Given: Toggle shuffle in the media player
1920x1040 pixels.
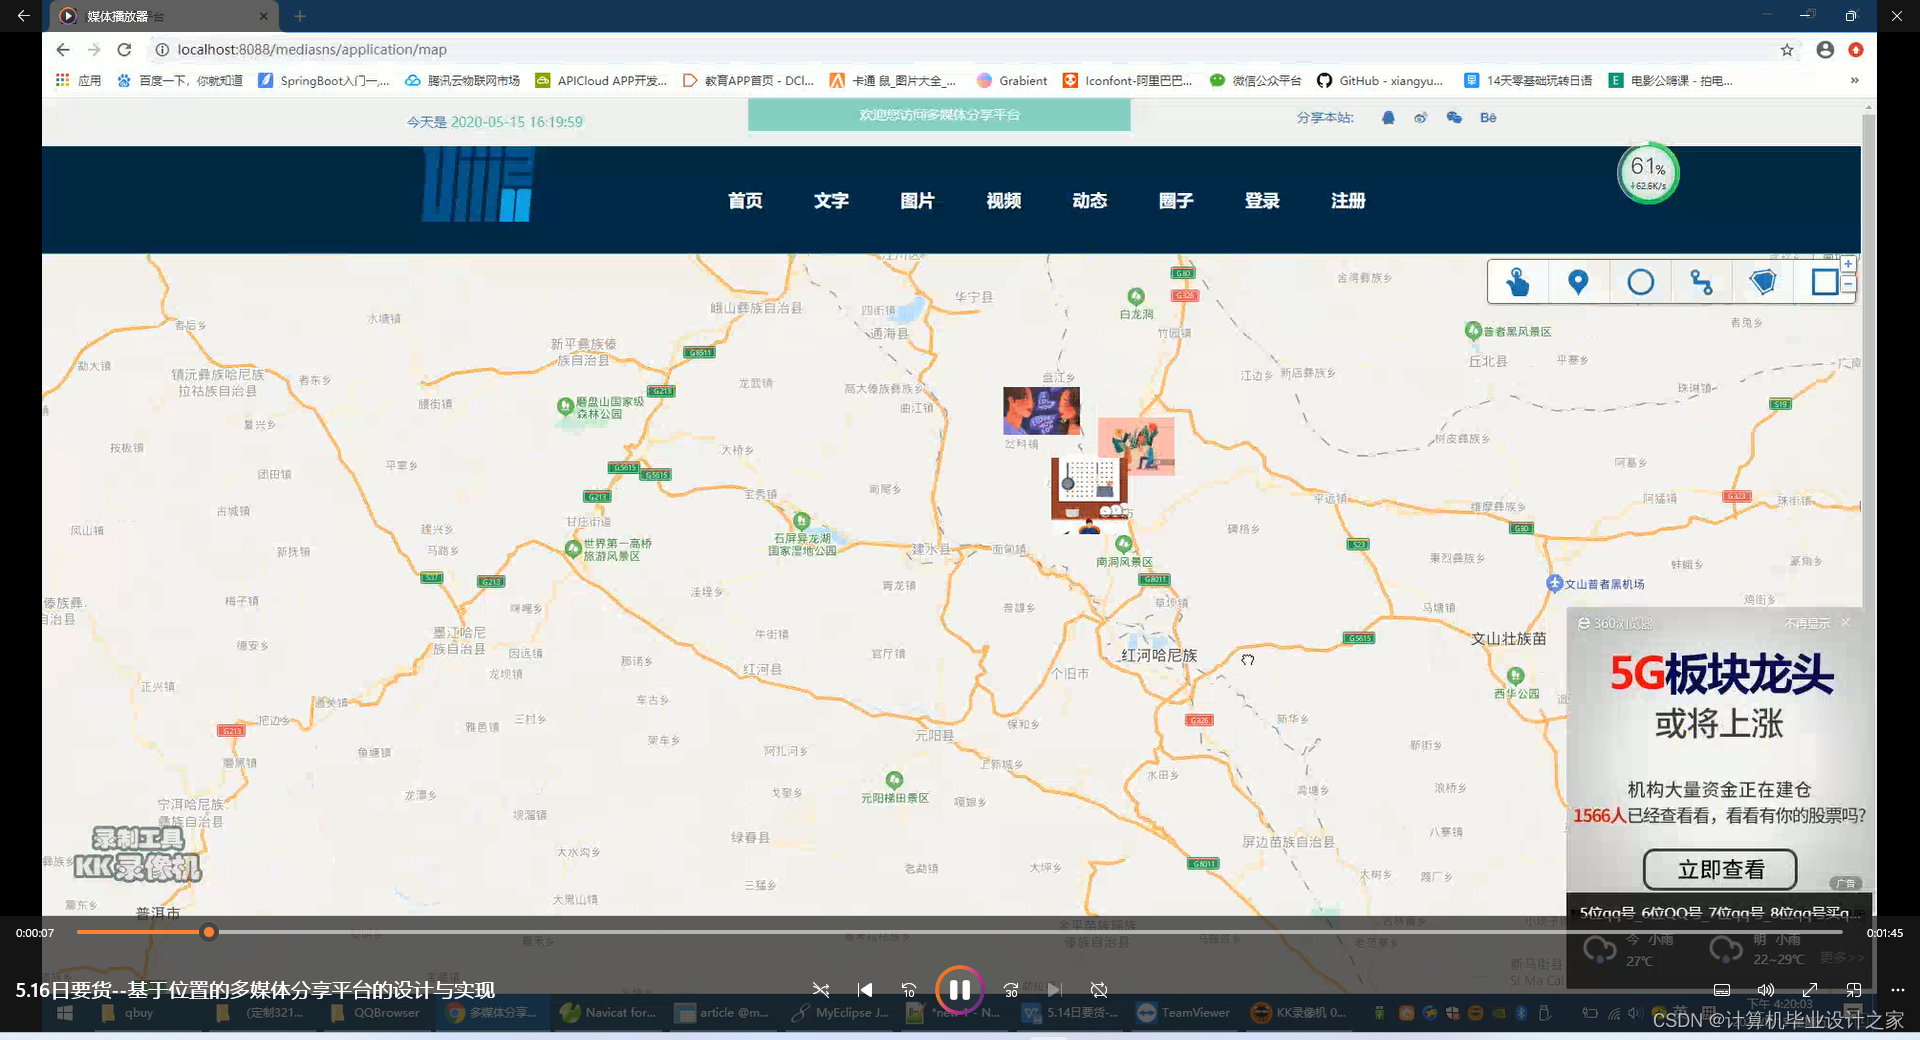Looking at the screenshot, I should [x=820, y=989].
